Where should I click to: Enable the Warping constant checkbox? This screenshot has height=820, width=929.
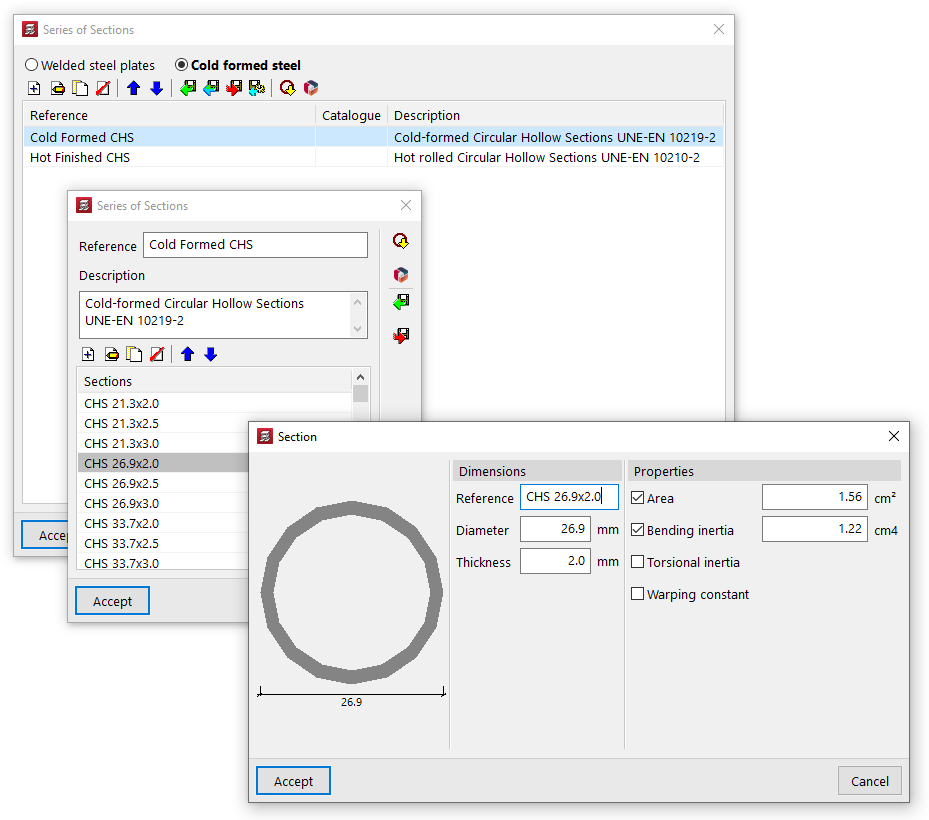click(x=638, y=594)
